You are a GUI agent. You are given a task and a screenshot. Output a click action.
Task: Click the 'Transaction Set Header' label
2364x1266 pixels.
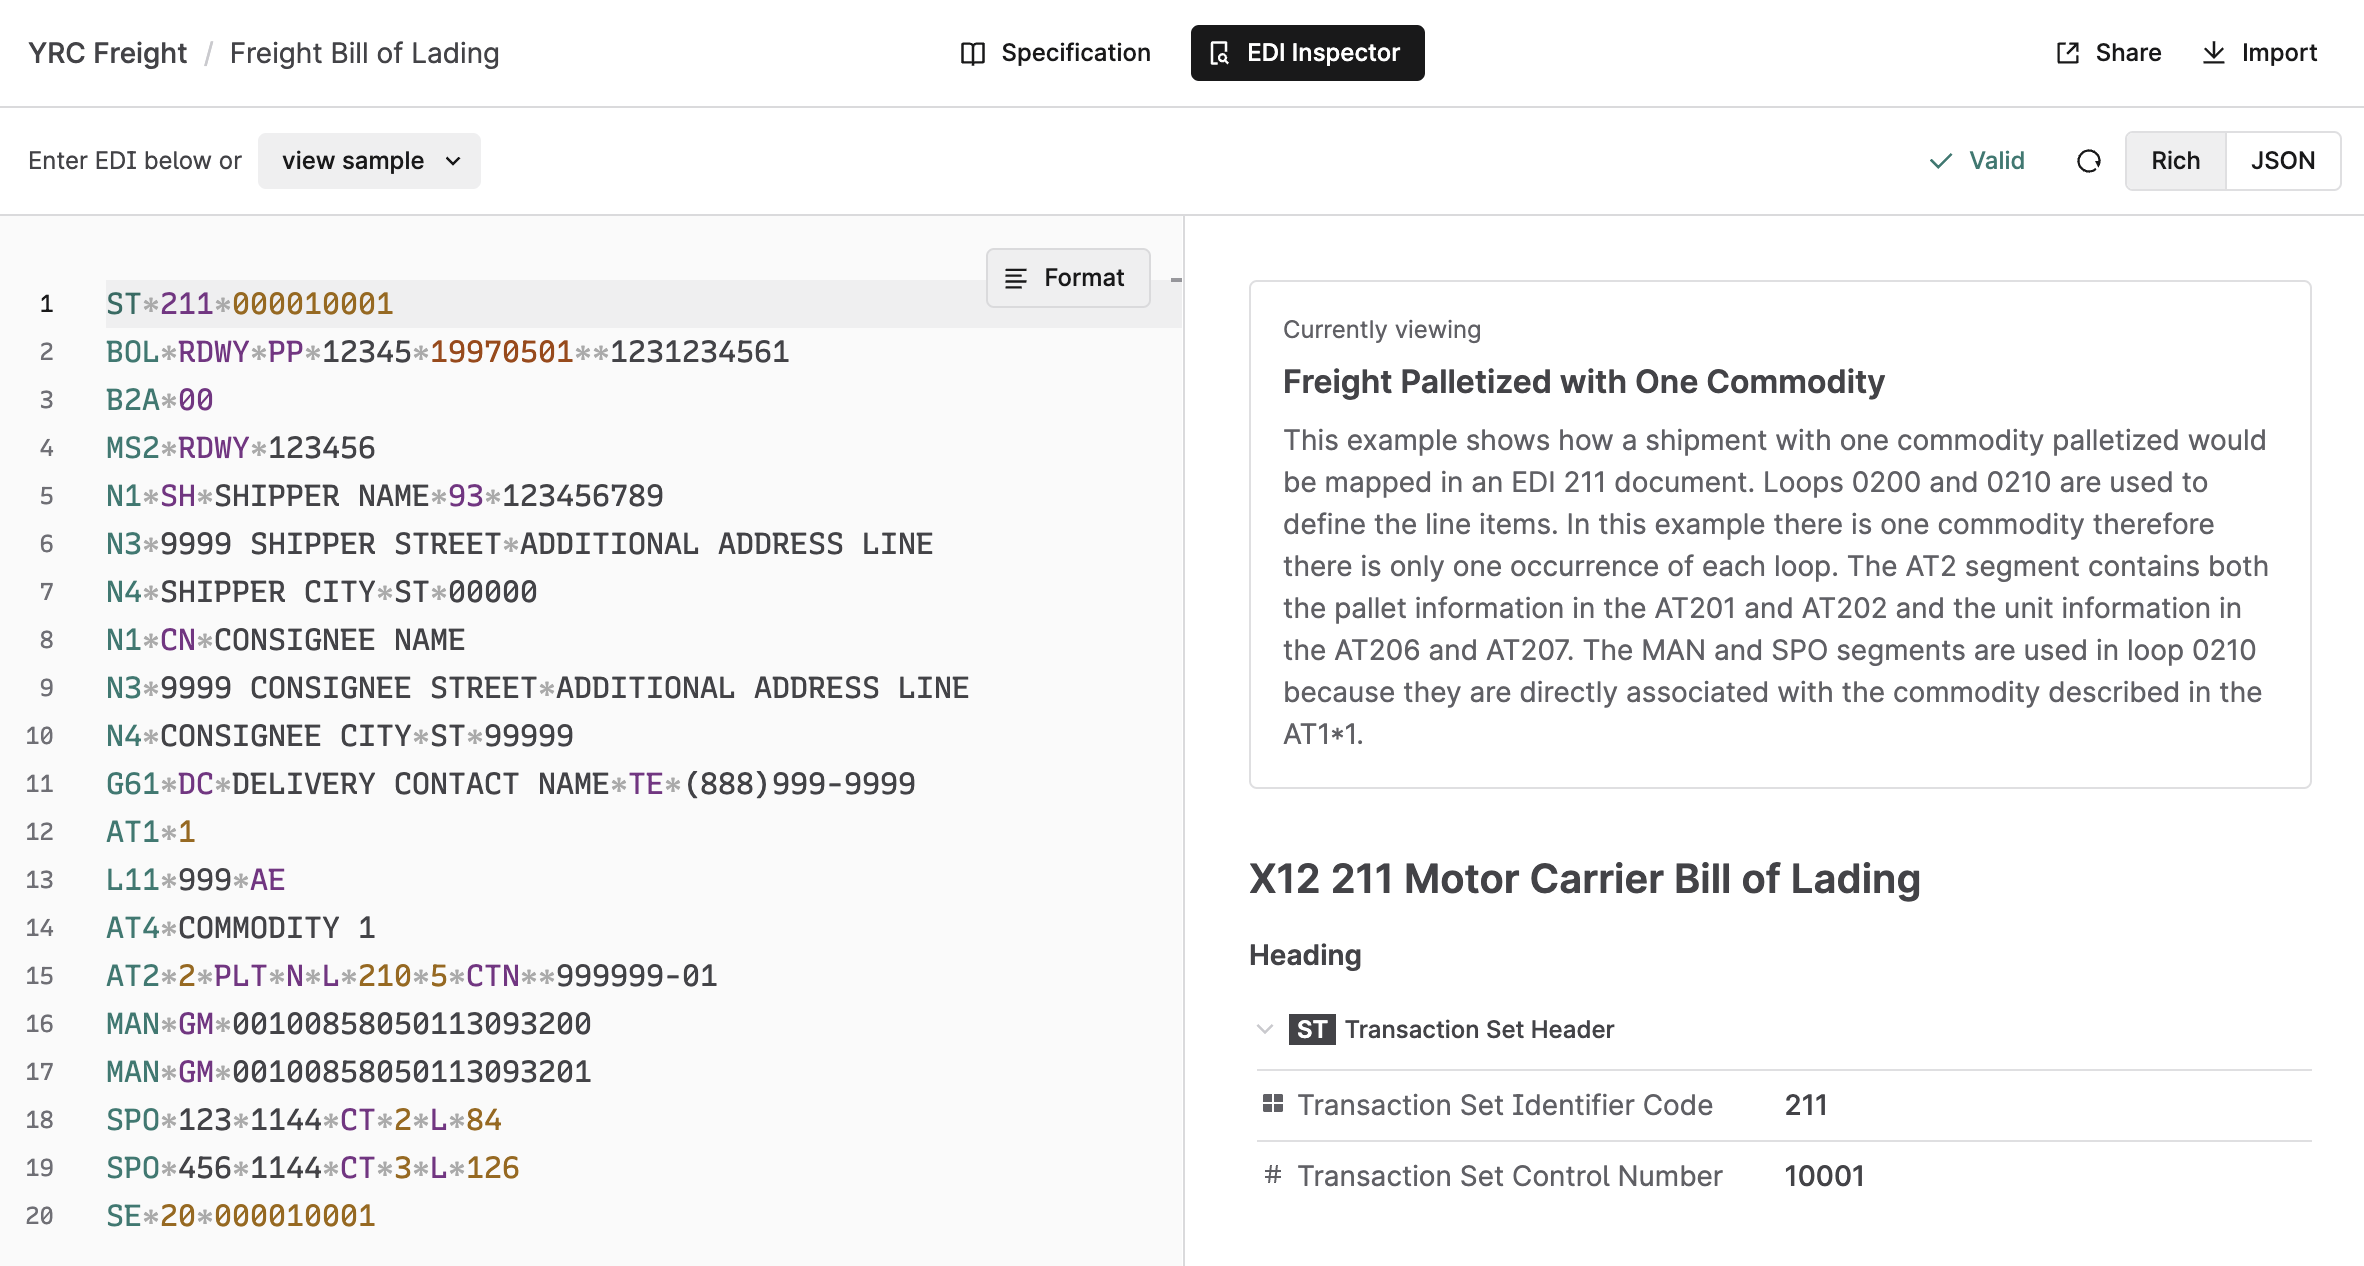pos(1479,1029)
